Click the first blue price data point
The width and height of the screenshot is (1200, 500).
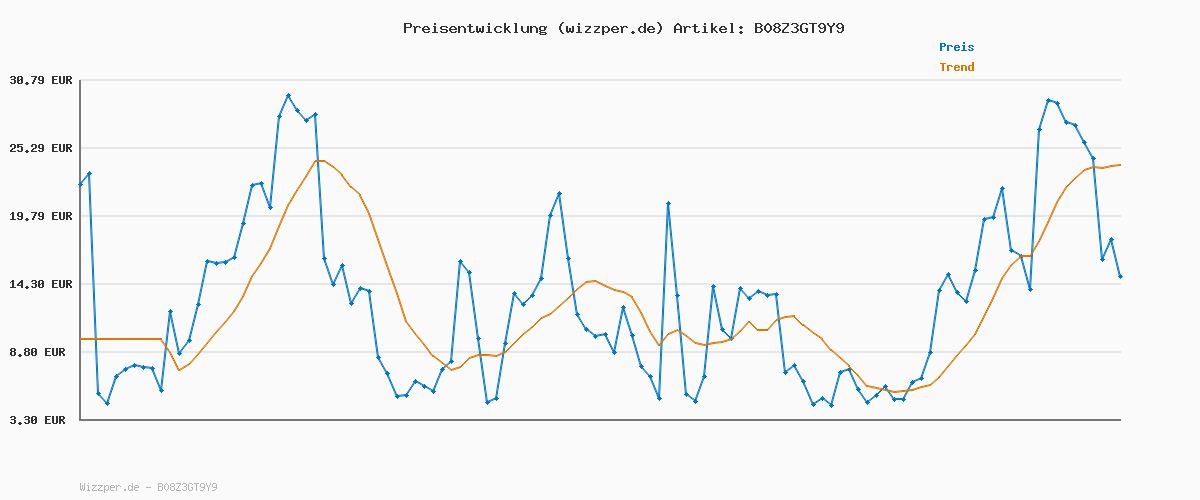[81, 184]
